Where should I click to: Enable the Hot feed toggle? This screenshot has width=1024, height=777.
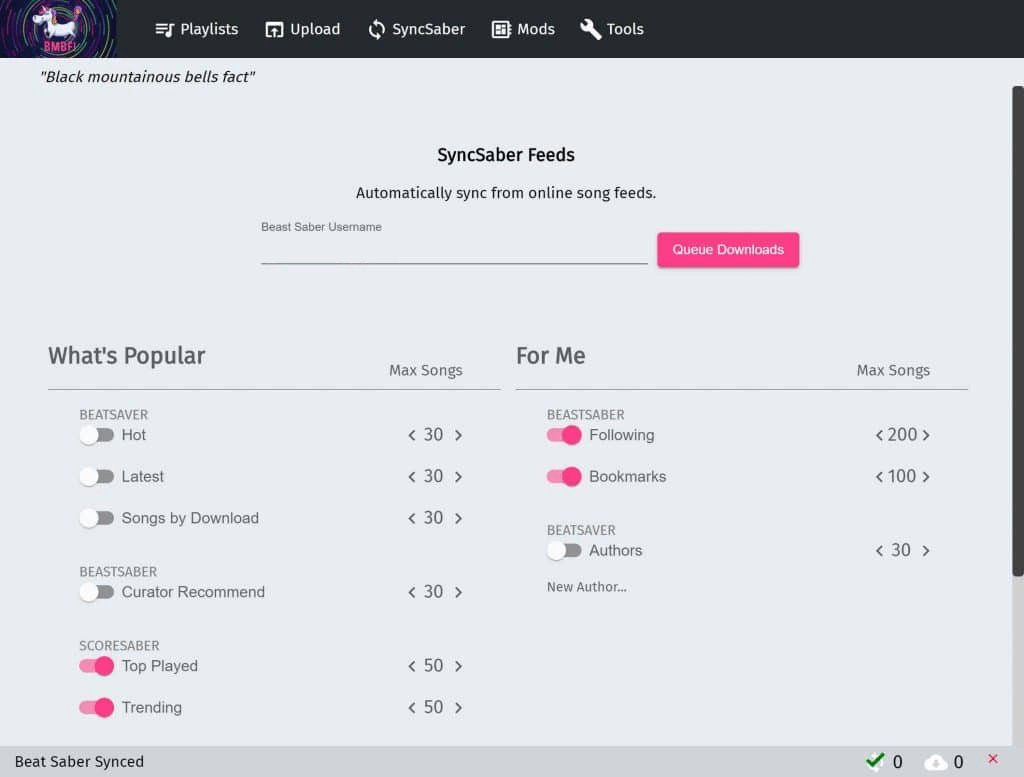tap(97, 435)
